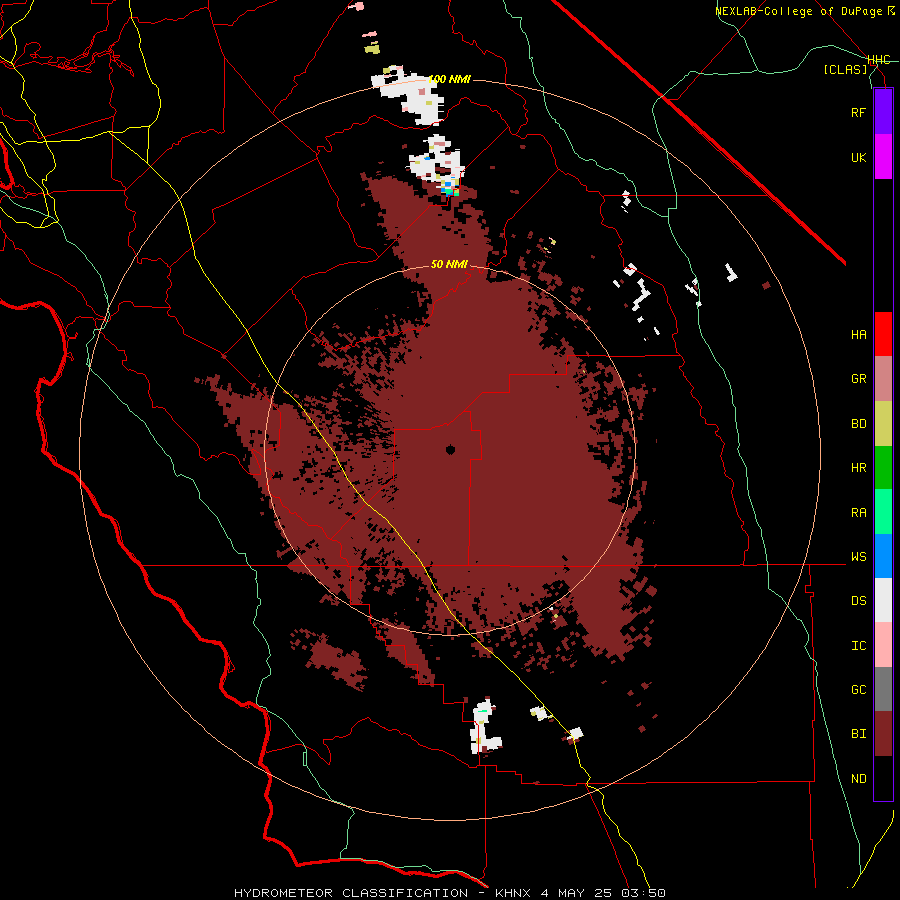The image size is (900, 900).
Task: Click the HYDROMETEOR CLASSIFICATION title text
Action: tap(351, 893)
